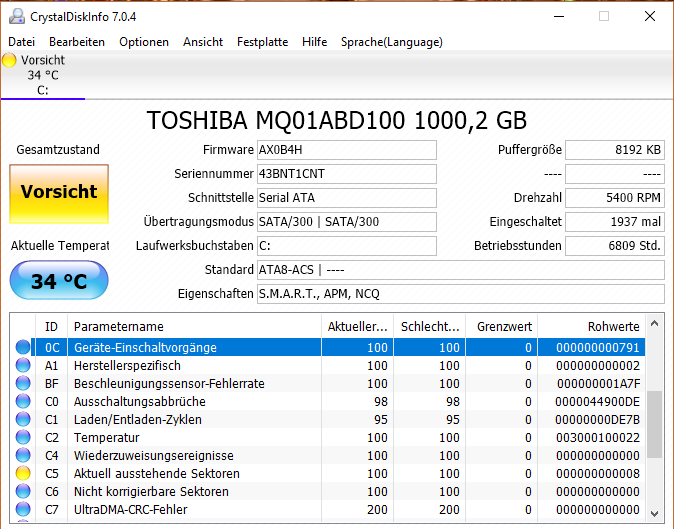Click raw value 0000044900DE

(597, 401)
